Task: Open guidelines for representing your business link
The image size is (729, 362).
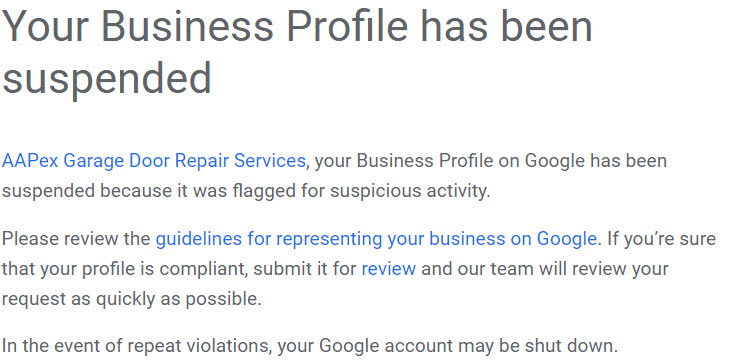Action: pos(376,239)
